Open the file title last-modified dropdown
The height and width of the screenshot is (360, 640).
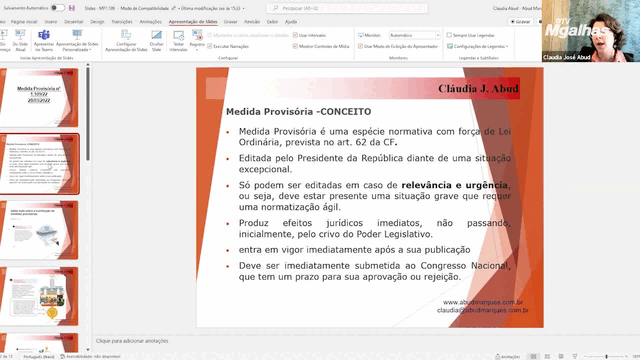(244, 8)
